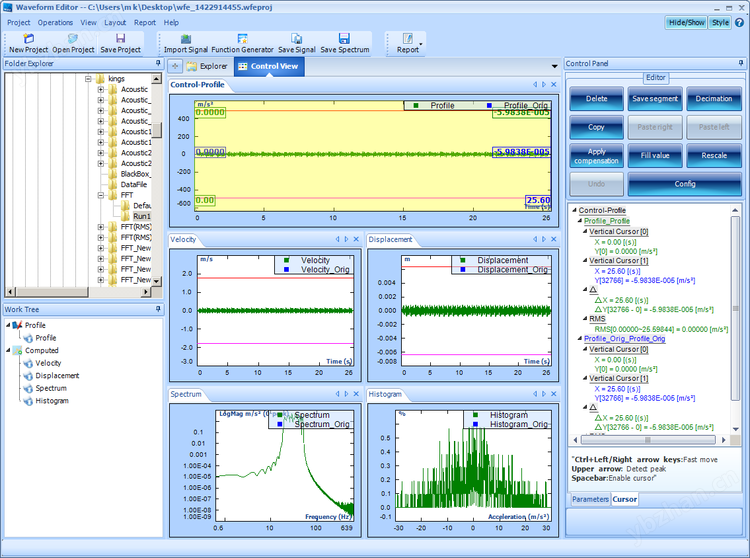
Task: Click the Histogram green legend swatch
Action: coord(475,415)
